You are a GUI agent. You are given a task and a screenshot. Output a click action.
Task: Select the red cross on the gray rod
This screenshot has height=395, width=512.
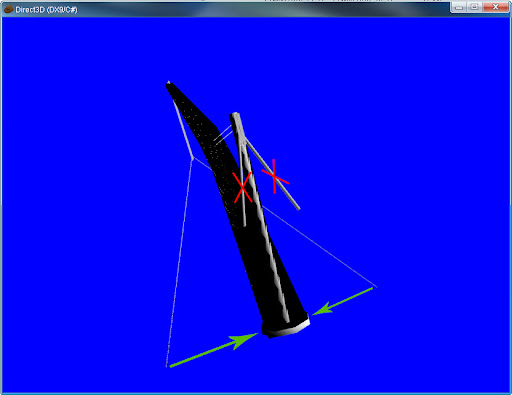pos(275,176)
